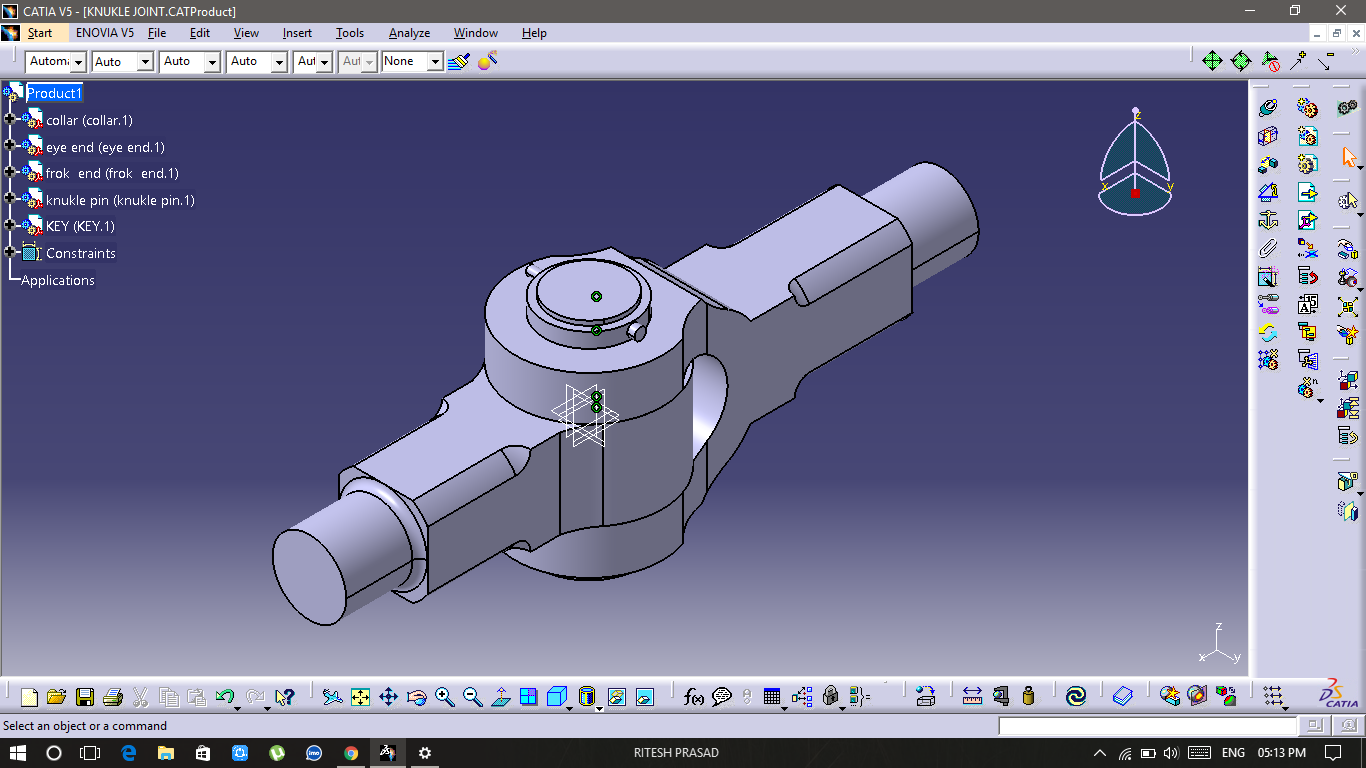Open the Analyze menu
This screenshot has width=1366, height=768.
tap(409, 33)
